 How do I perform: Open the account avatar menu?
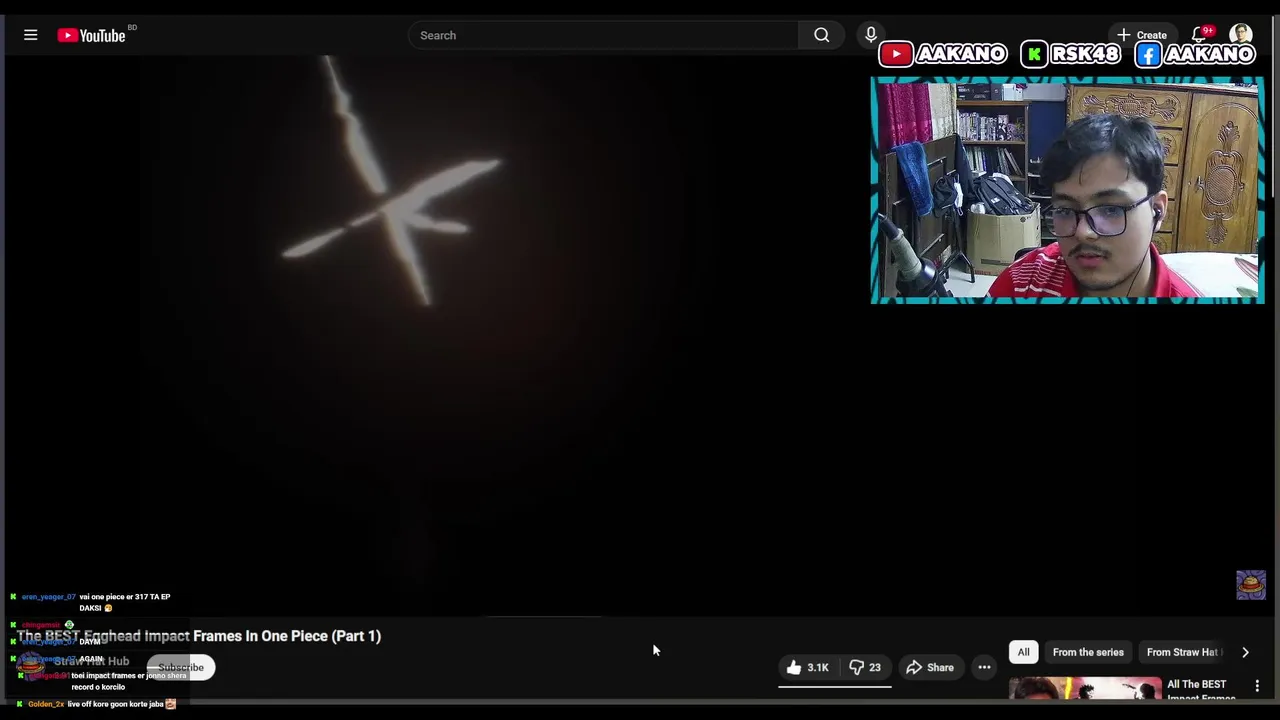[x=1241, y=35]
